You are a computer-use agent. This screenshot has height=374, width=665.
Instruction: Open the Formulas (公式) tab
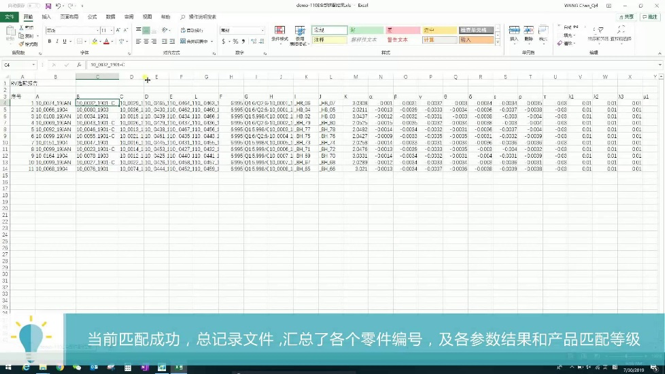click(x=92, y=17)
